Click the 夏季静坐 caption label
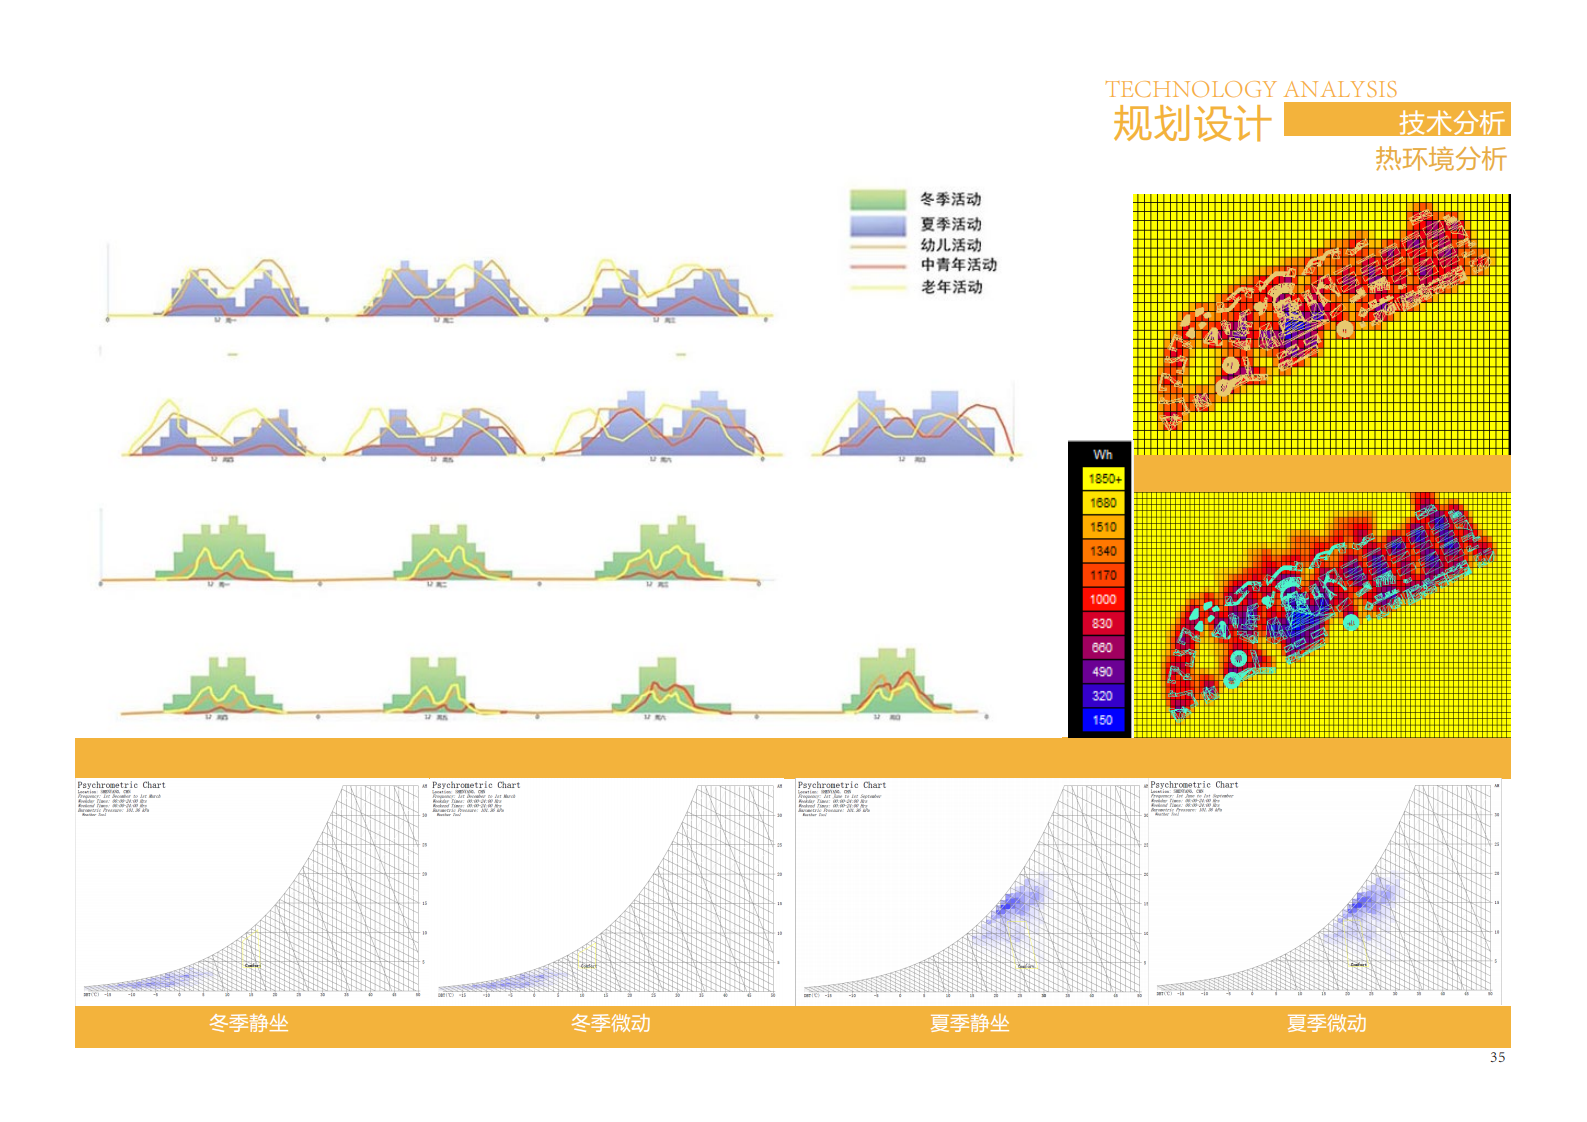The width and height of the screenshot is (1587, 1122). (x=969, y=1024)
